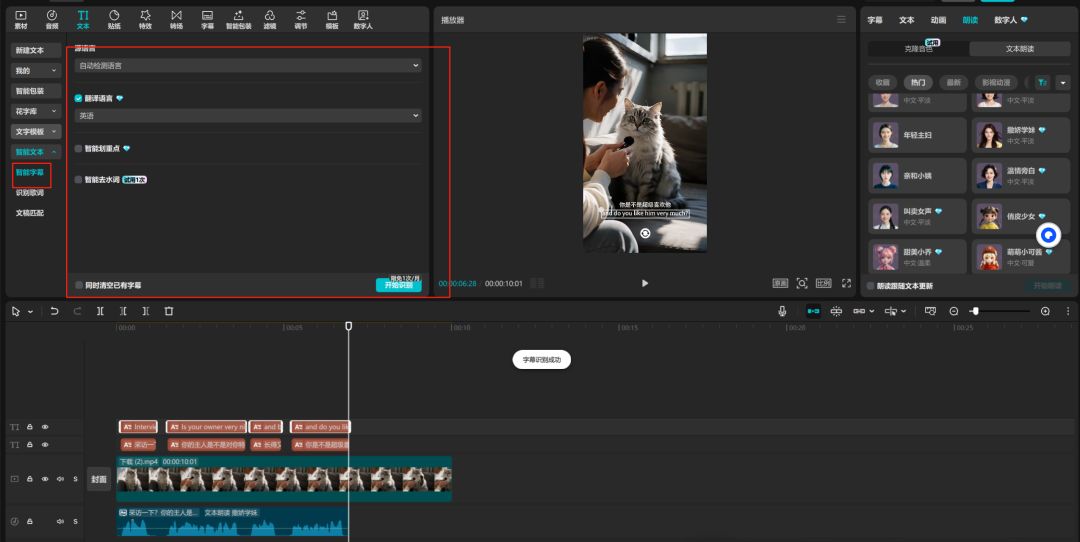Switch to the 字幕 tab in right panel

875,20
